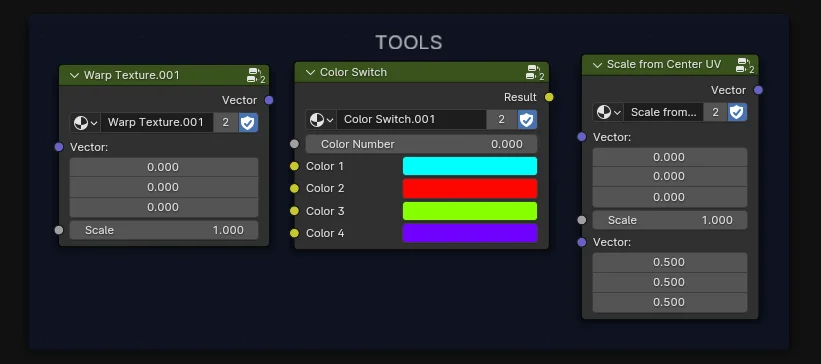This screenshot has height=364, width=821.
Task: Click the Color 2 input socket
Action: pos(294,188)
